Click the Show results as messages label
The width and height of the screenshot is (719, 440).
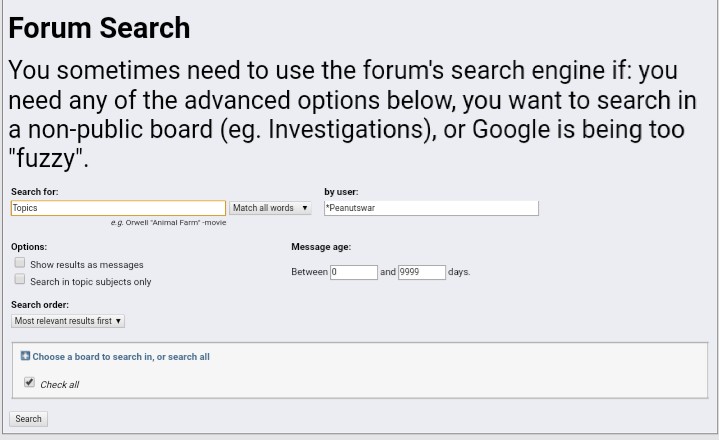pyautogui.click(x=87, y=265)
